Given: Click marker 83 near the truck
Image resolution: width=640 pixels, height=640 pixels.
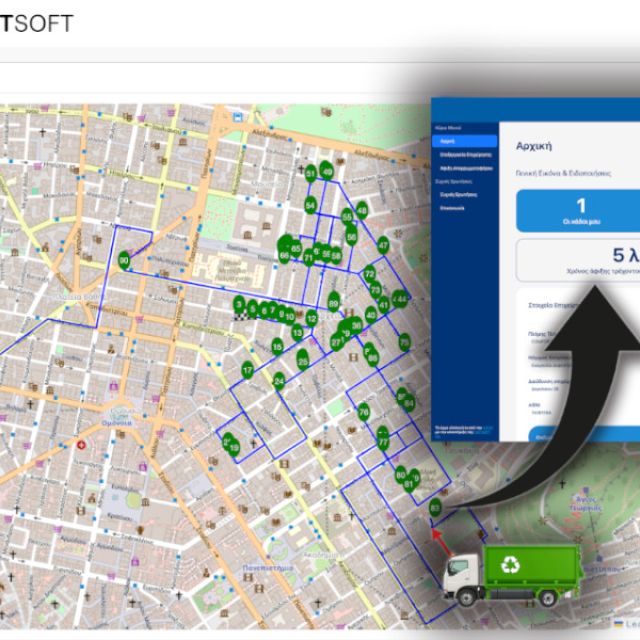Looking at the screenshot, I should pyautogui.click(x=434, y=508).
